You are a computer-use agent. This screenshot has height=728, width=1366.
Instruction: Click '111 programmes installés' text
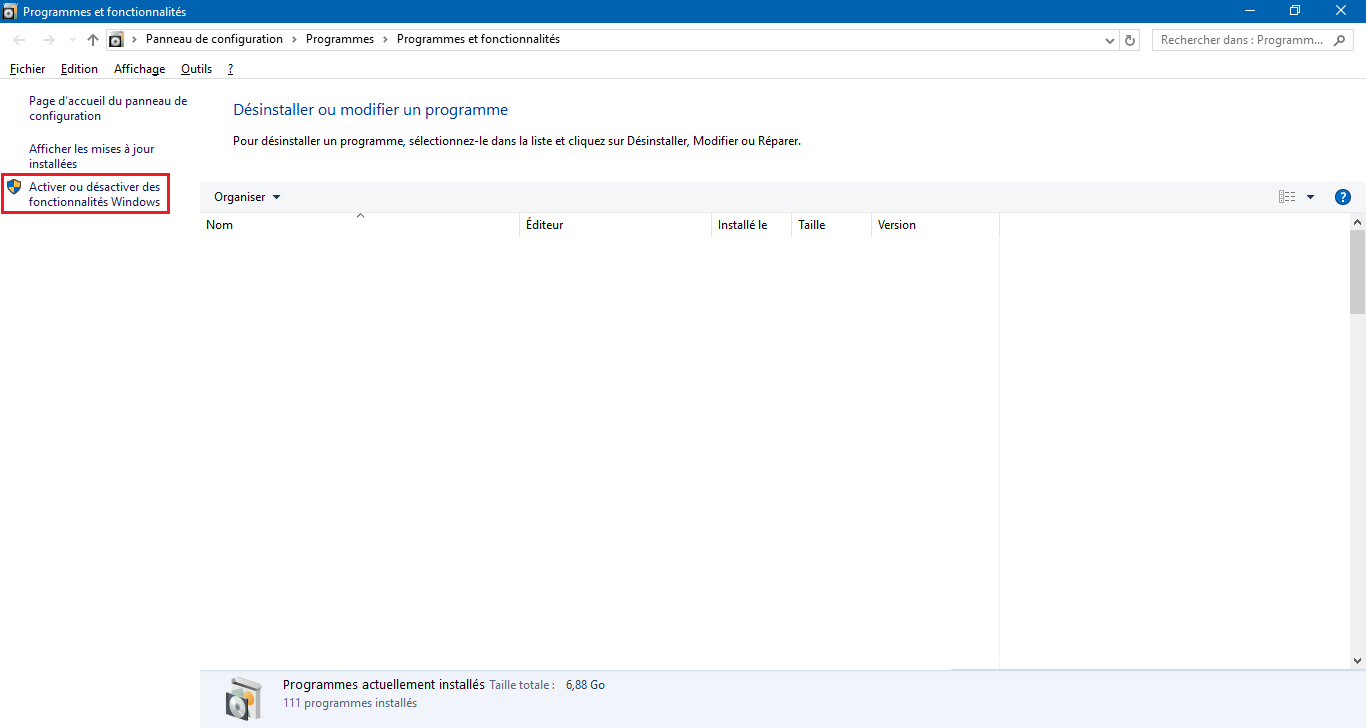[350, 703]
